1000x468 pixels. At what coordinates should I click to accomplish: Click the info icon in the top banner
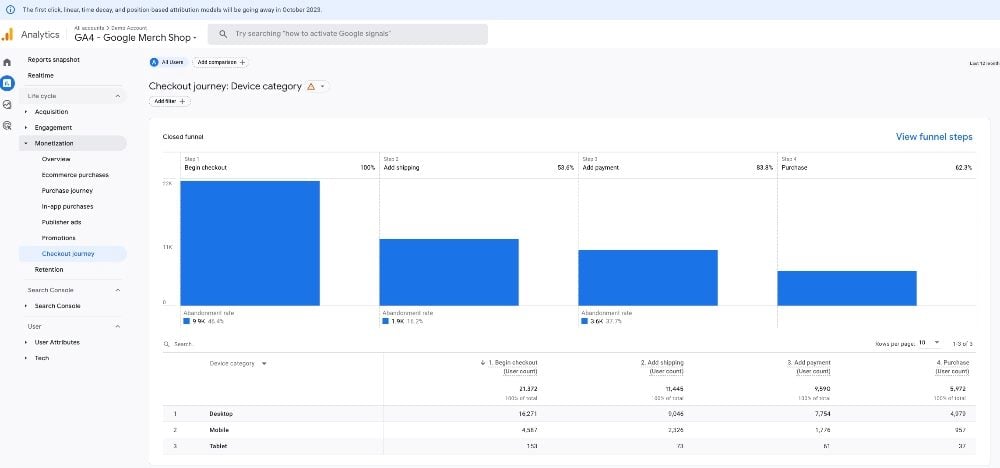point(10,10)
